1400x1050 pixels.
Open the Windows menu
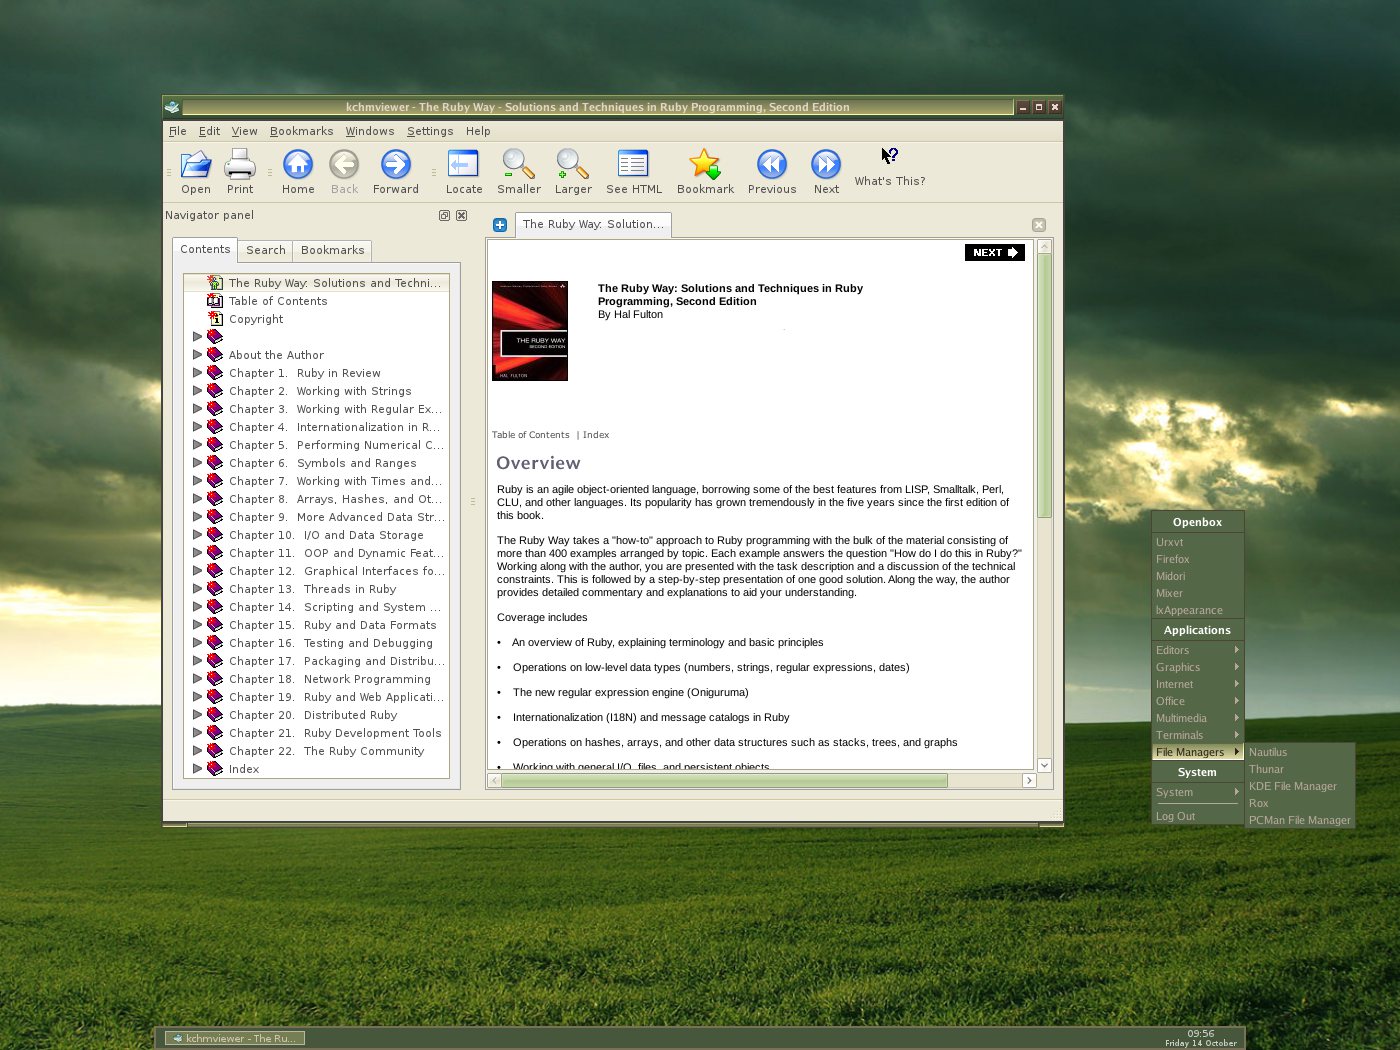point(370,131)
